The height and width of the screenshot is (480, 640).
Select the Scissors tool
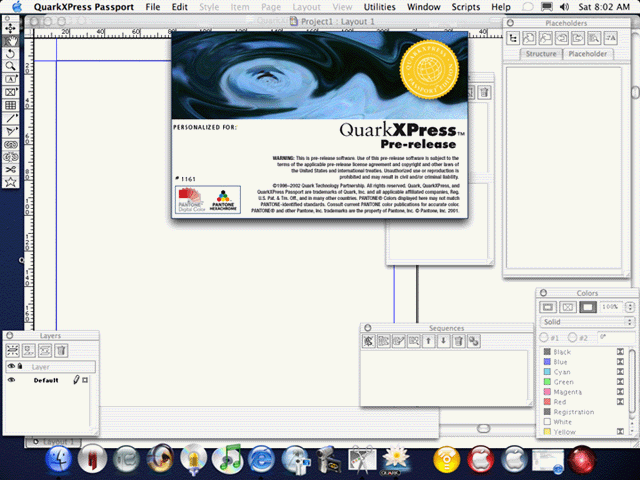(x=10, y=170)
